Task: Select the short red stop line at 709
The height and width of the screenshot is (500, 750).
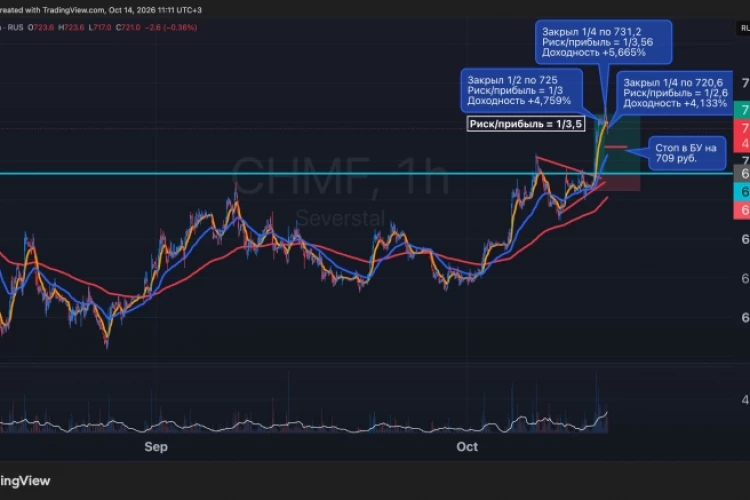Action: click(616, 147)
